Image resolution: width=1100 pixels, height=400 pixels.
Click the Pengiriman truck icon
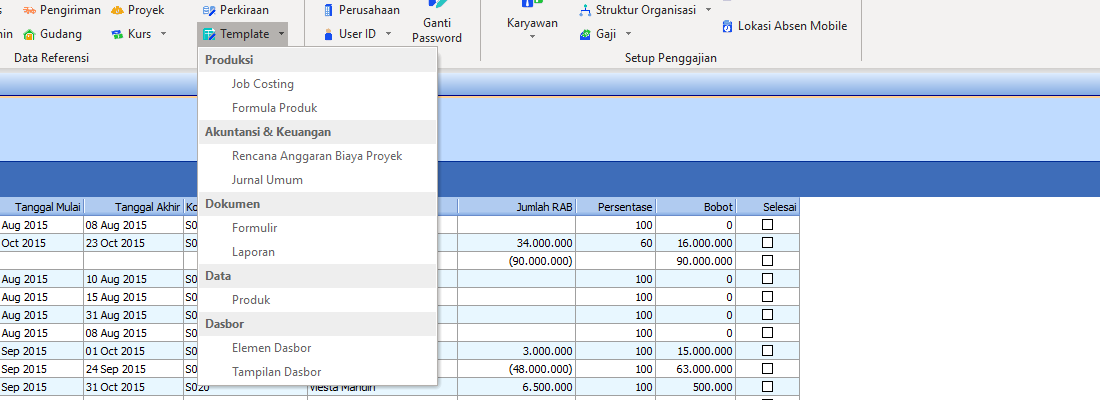(29, 11)
